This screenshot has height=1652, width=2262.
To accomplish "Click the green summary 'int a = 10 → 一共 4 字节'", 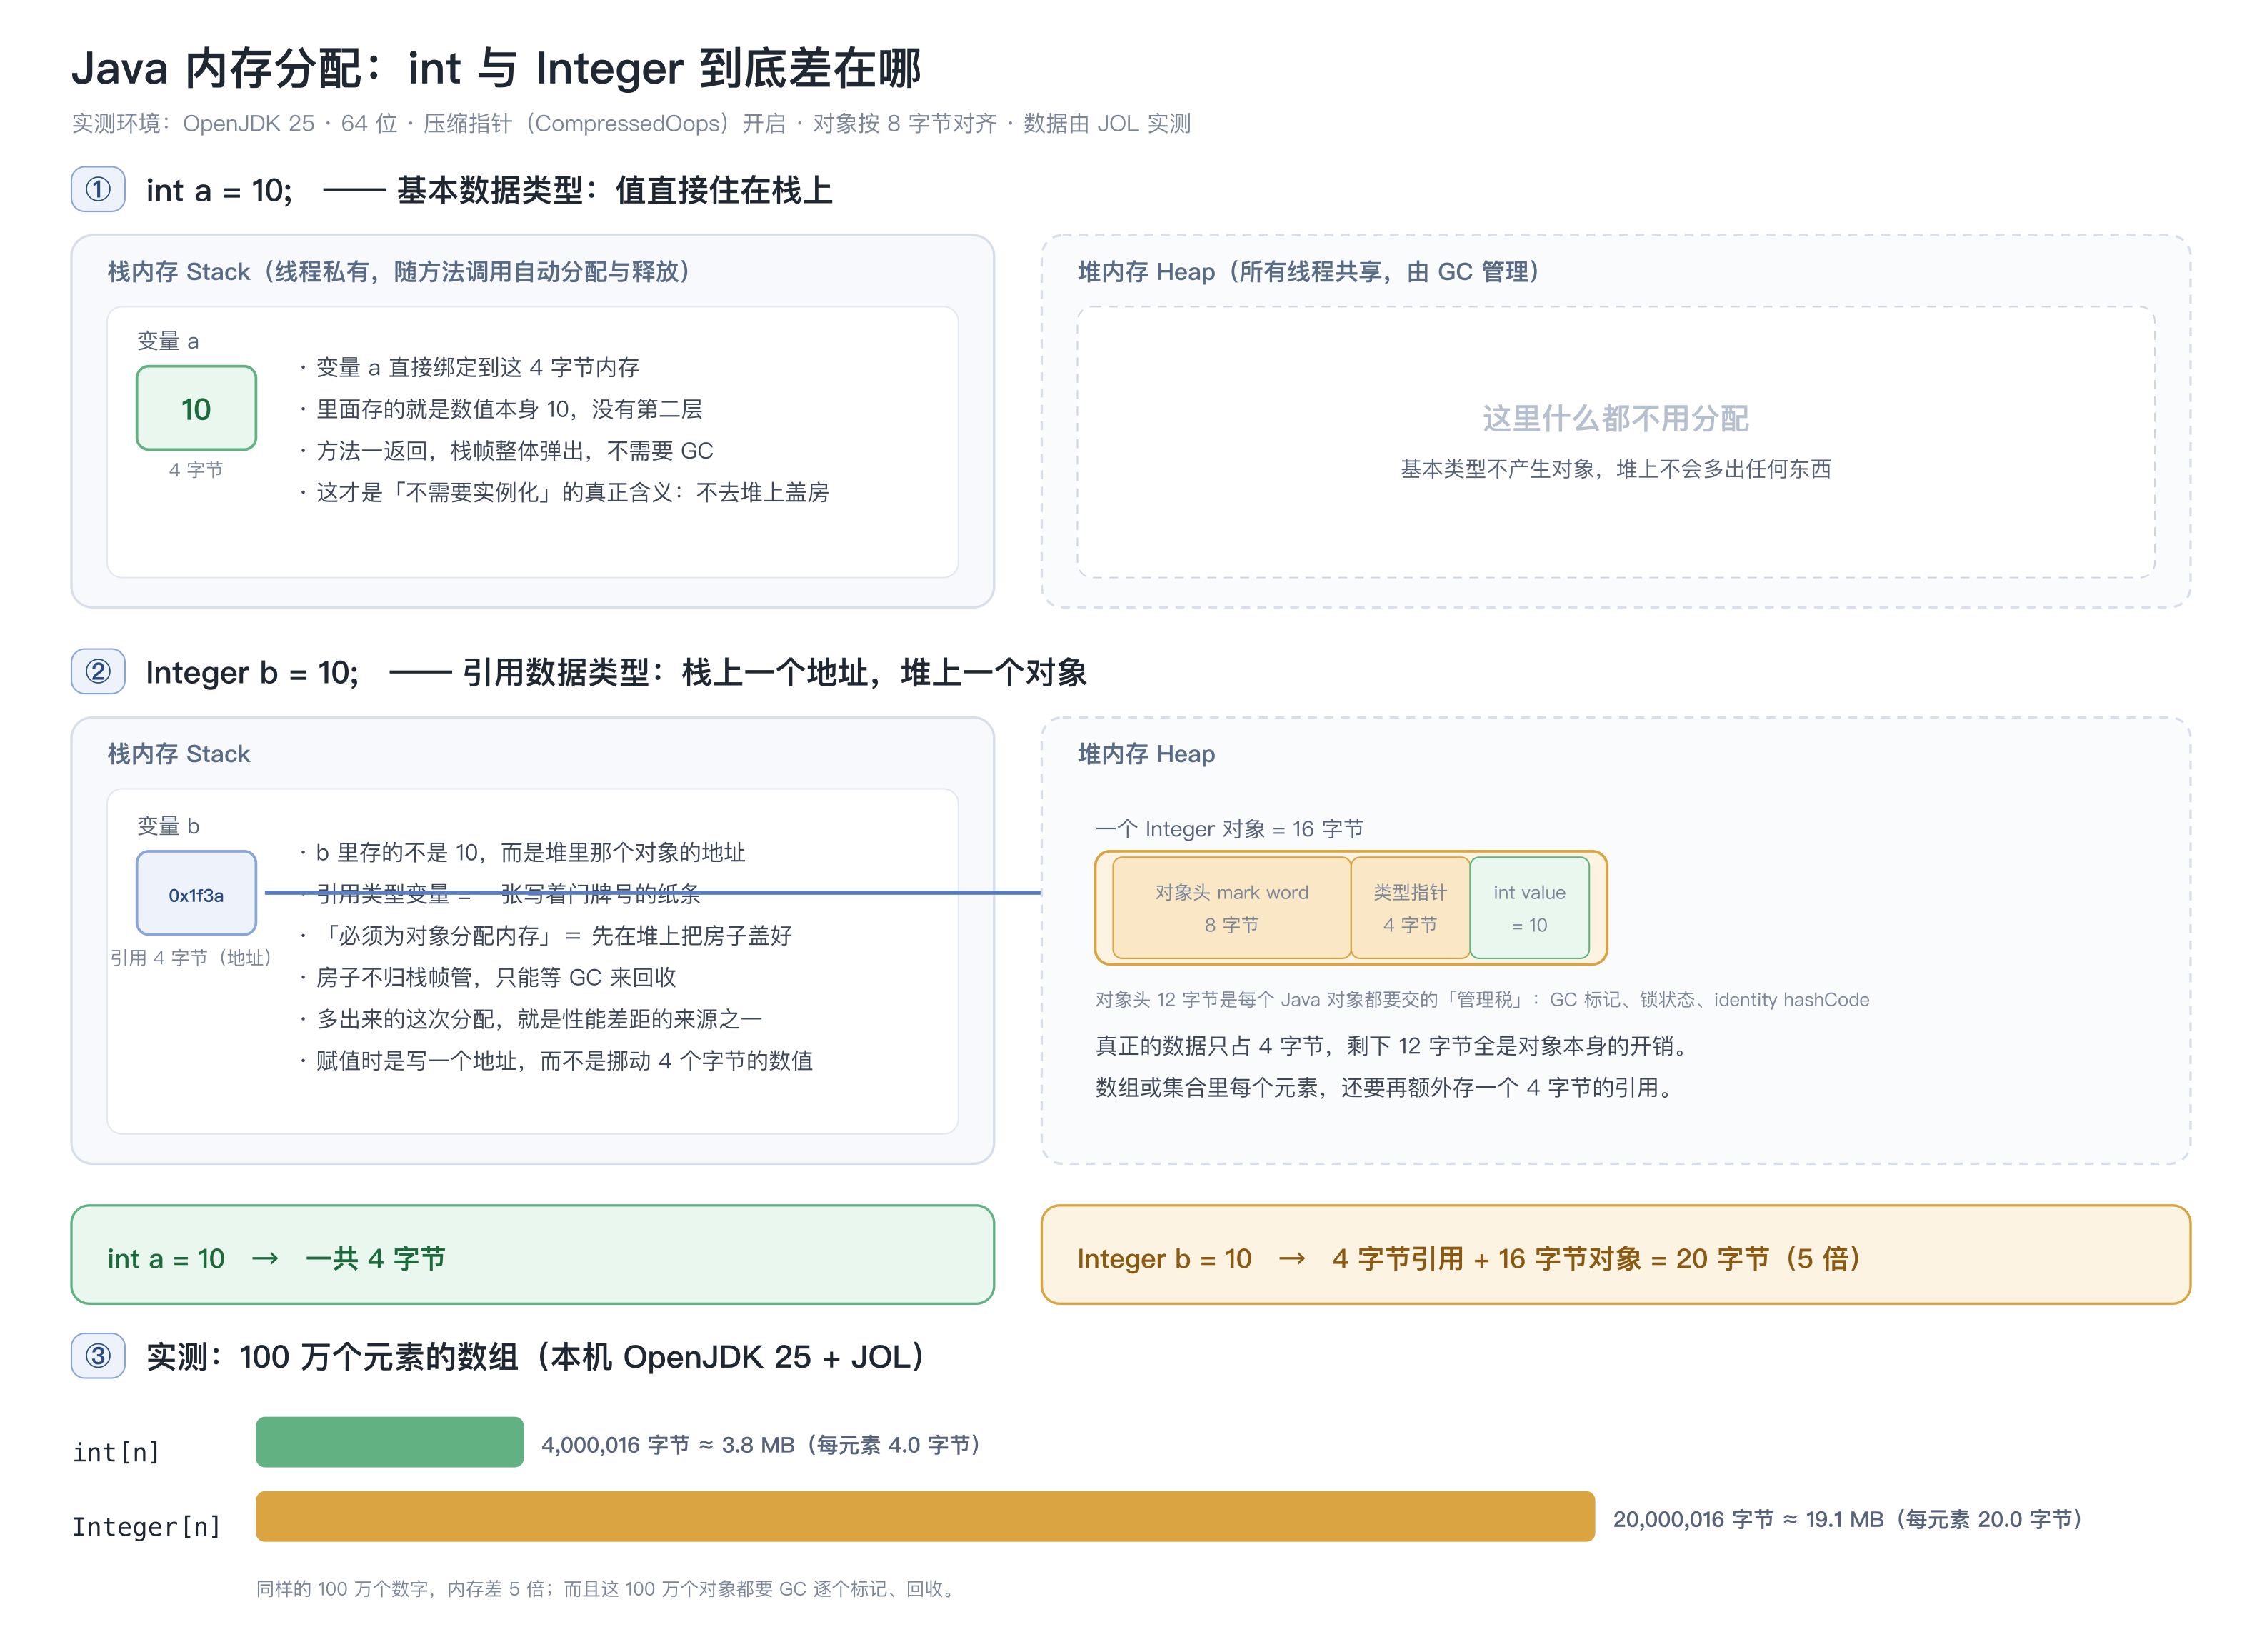I will coord(532,1255).
